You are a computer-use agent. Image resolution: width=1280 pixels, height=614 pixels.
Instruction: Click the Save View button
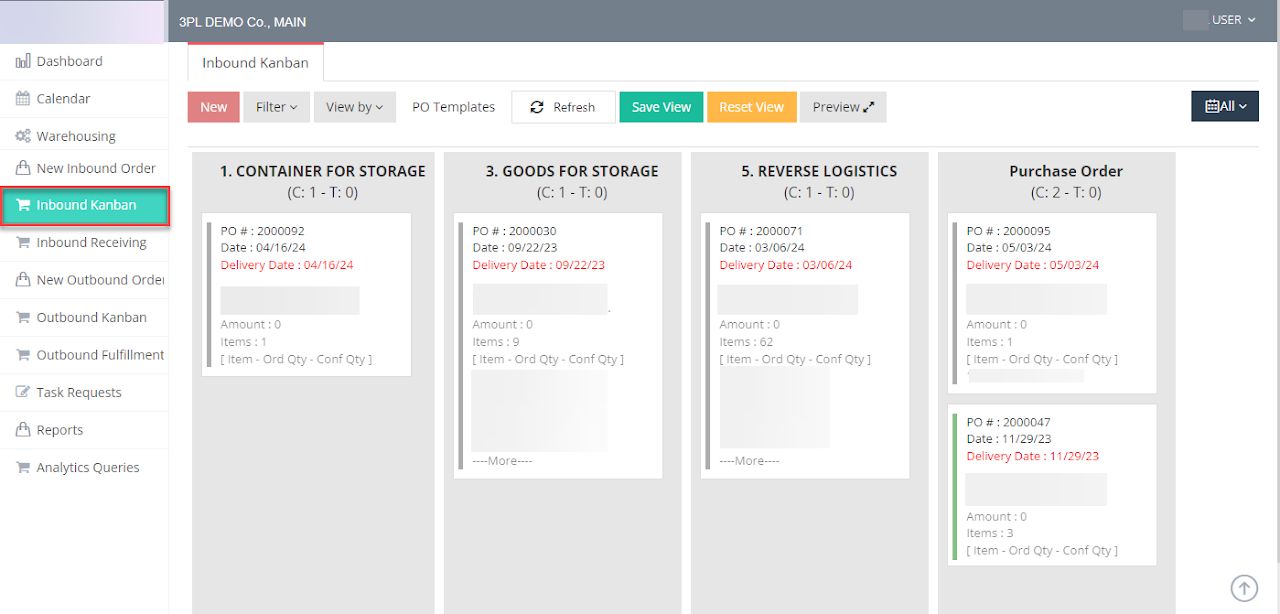pyautogui.click(x=661, y=107)
